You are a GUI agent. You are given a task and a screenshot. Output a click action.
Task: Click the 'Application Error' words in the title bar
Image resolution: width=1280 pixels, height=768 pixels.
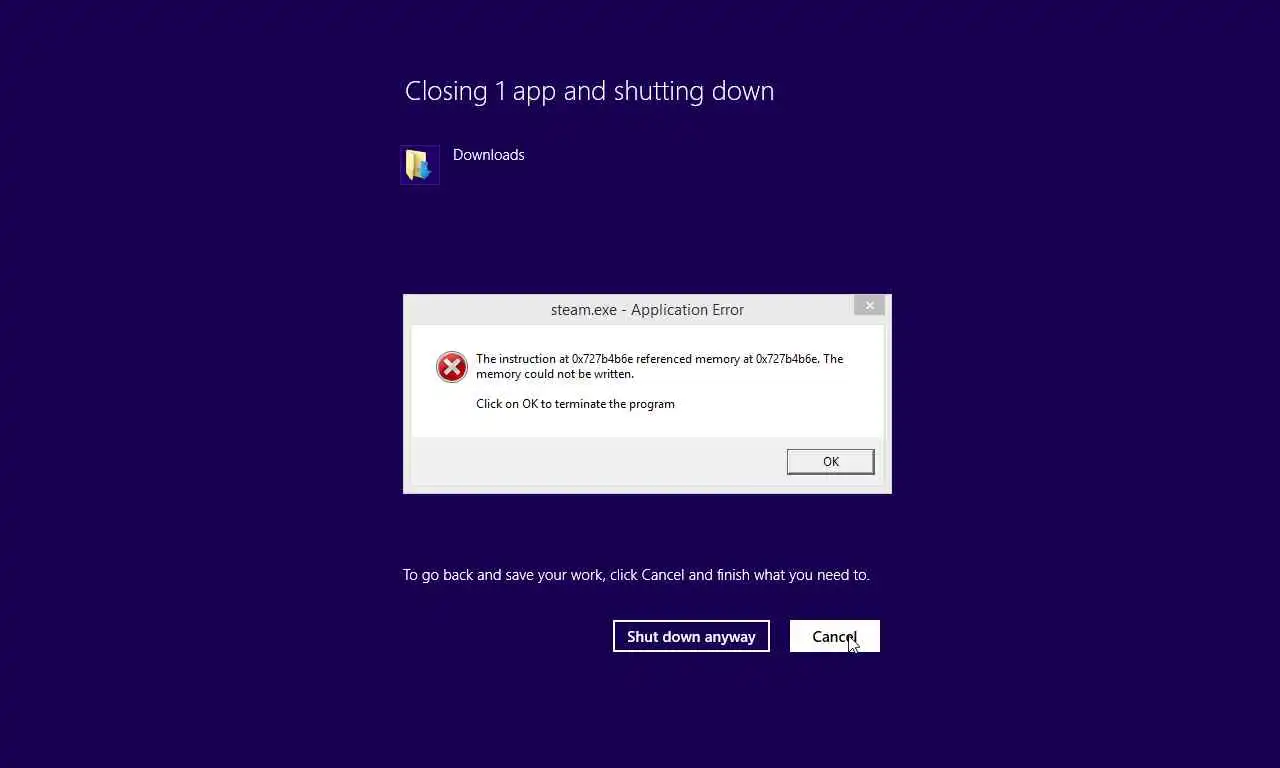coord(687,310)
